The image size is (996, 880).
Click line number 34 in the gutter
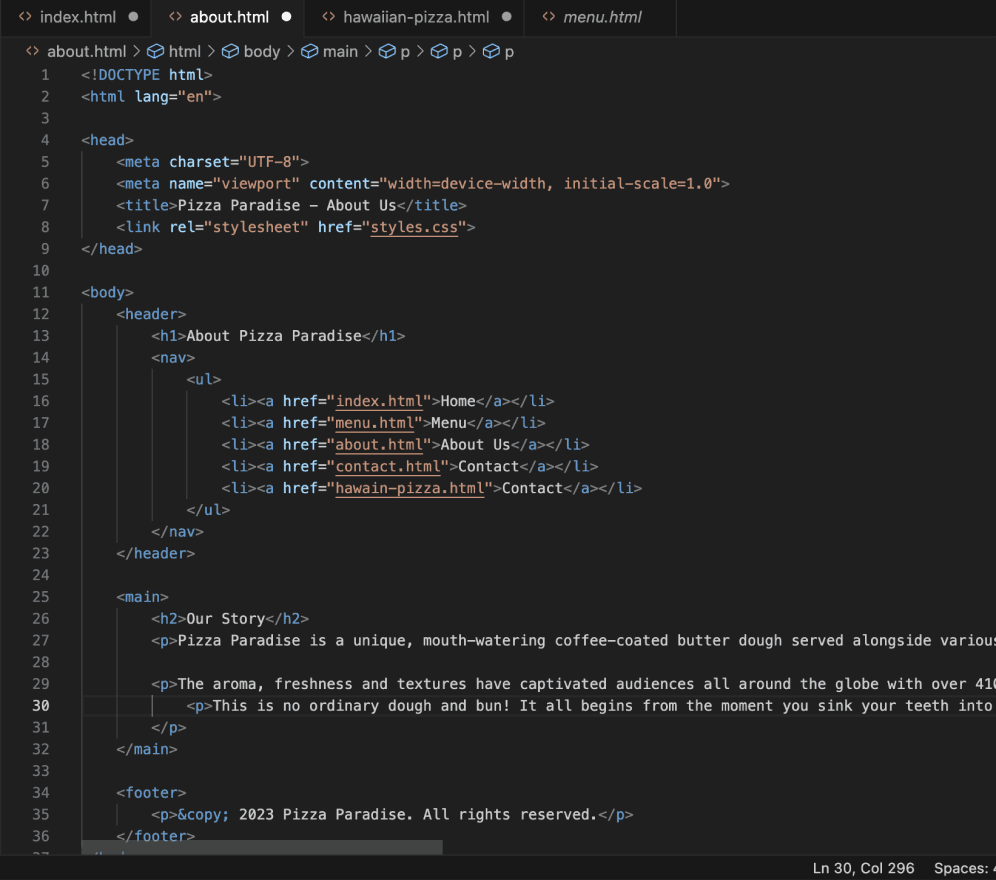coord(41,793)
